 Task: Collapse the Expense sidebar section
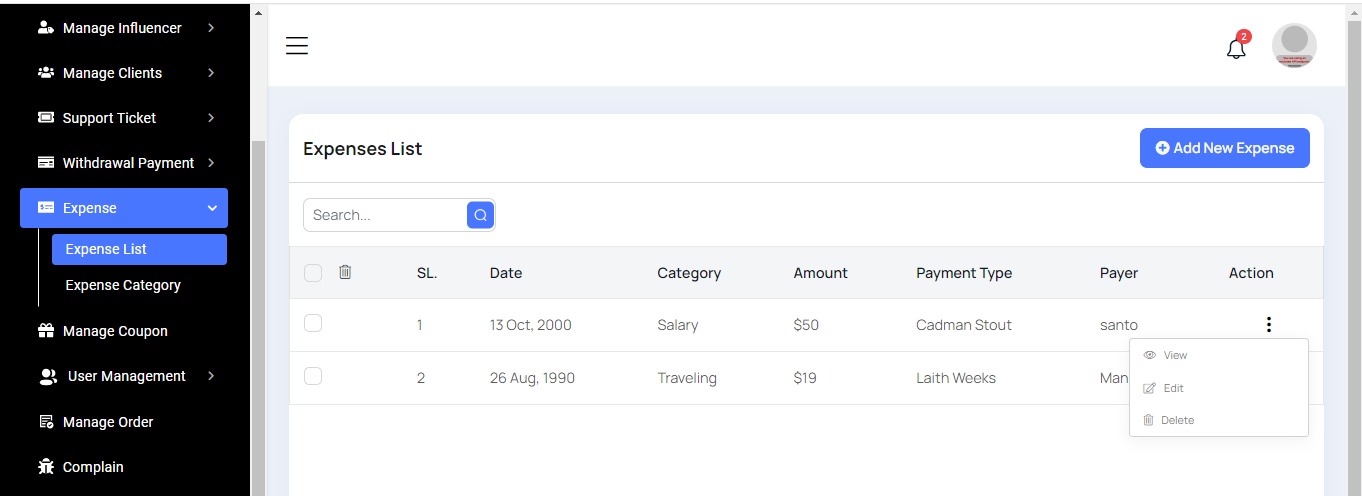[211, 208]
